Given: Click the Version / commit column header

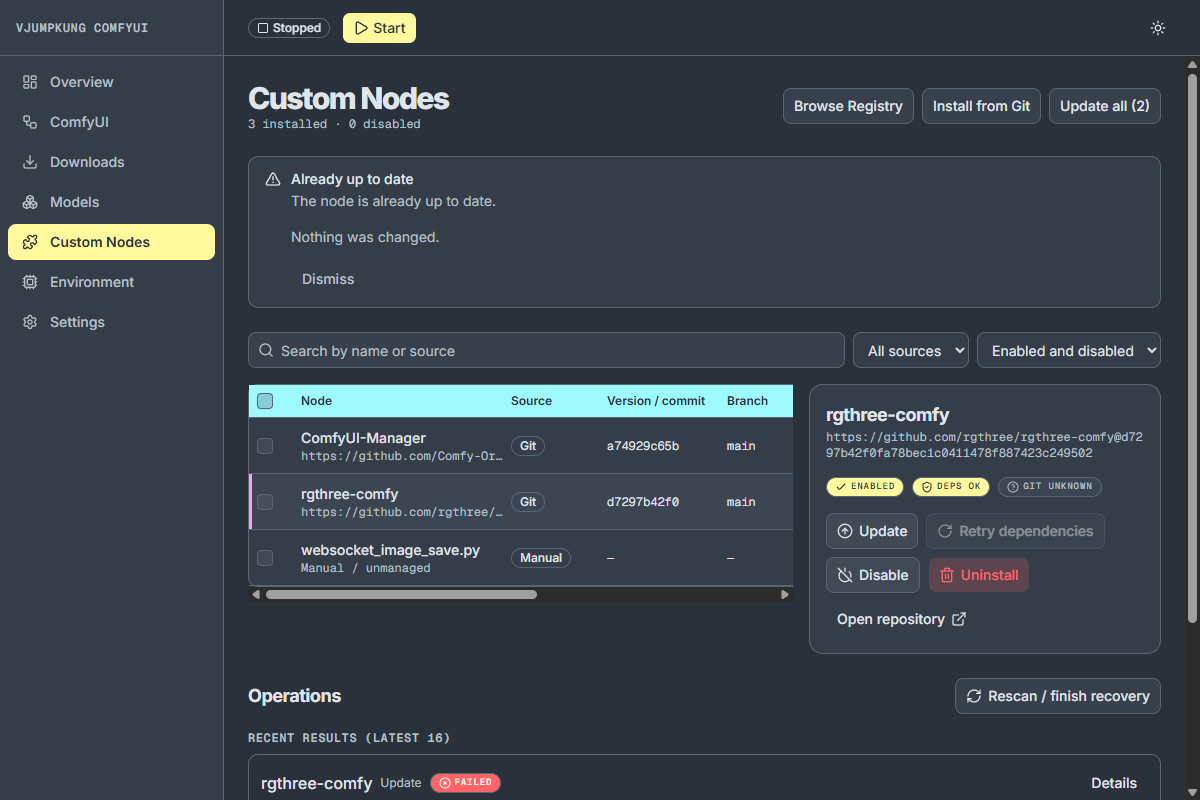Looking at the screenshot, I should coord(656,401).
